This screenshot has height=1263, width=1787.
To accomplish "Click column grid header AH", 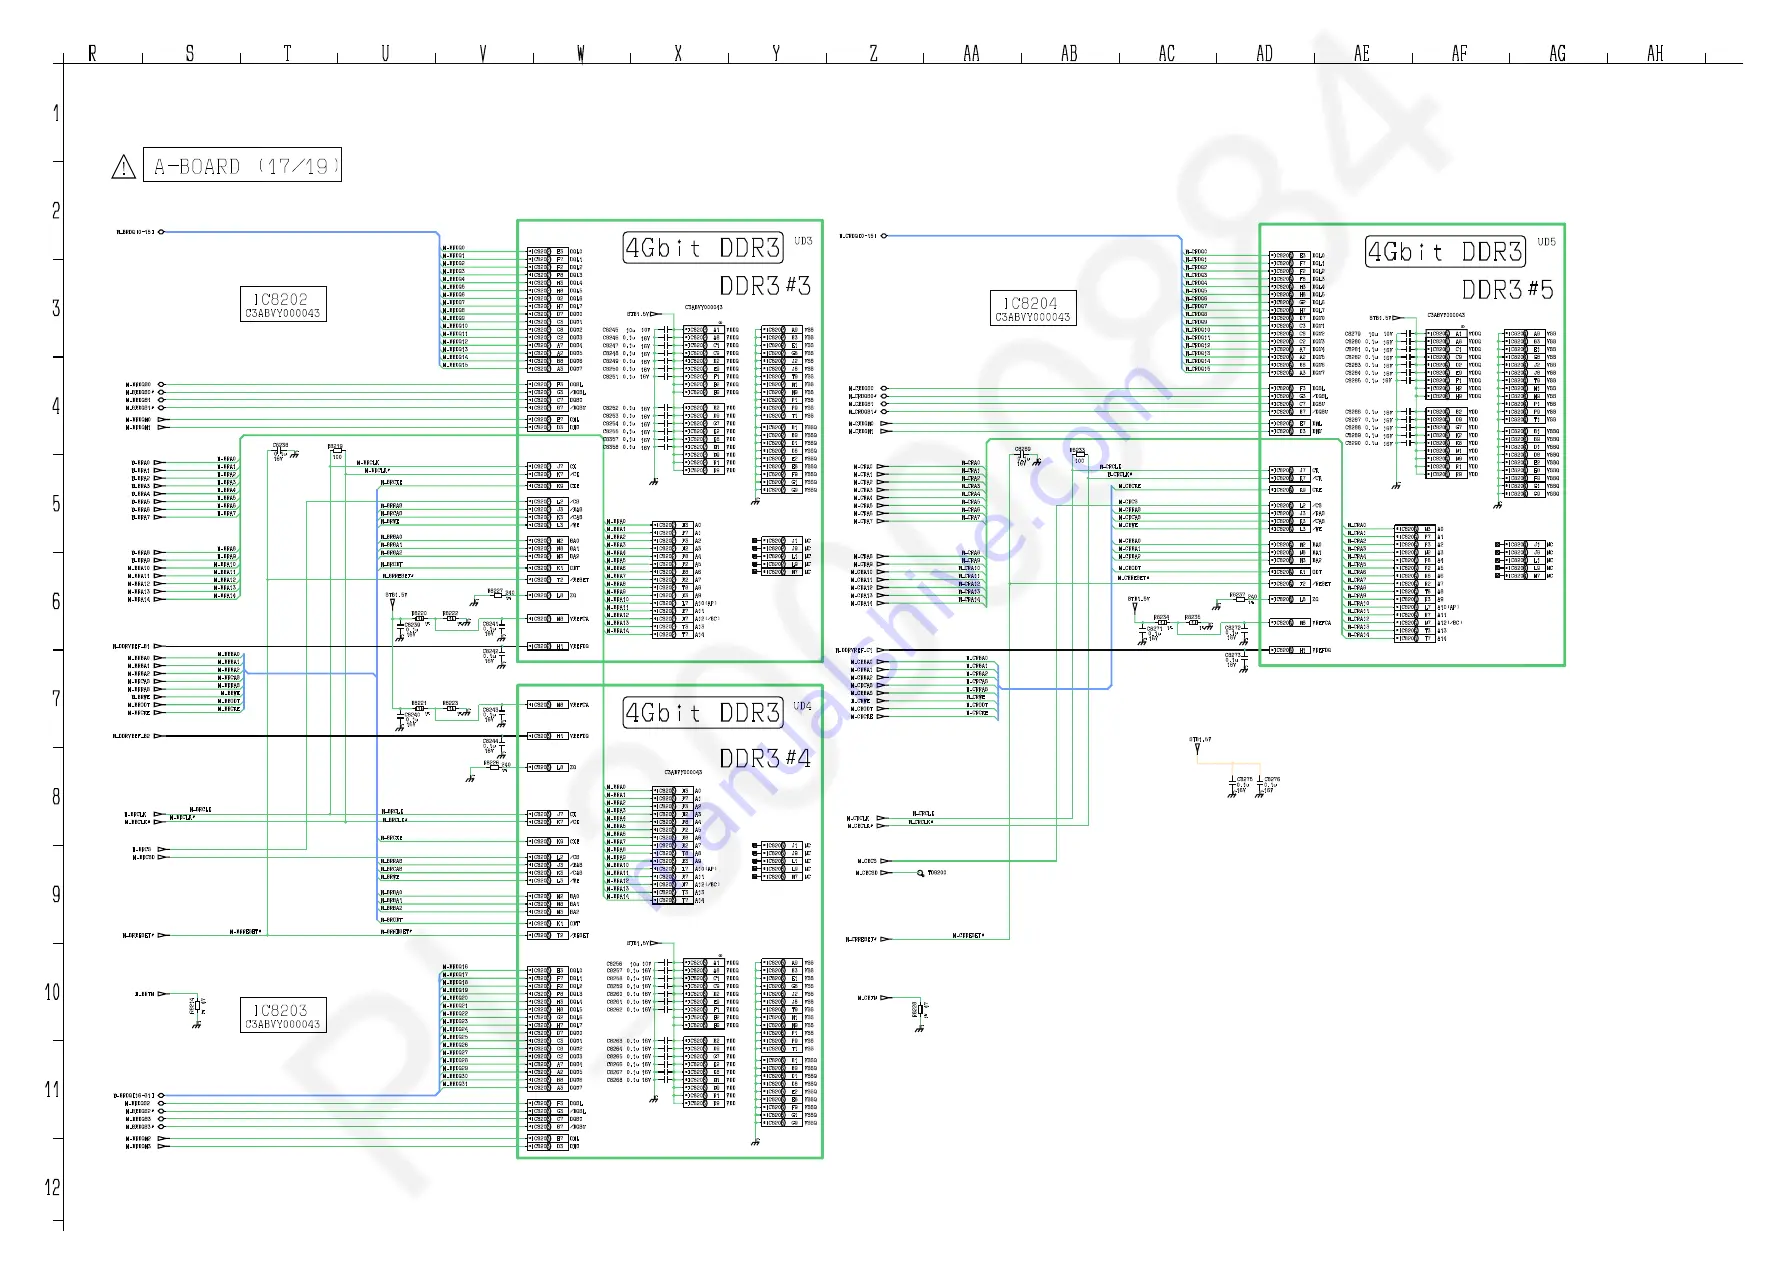I will (x=1655, y=54).
